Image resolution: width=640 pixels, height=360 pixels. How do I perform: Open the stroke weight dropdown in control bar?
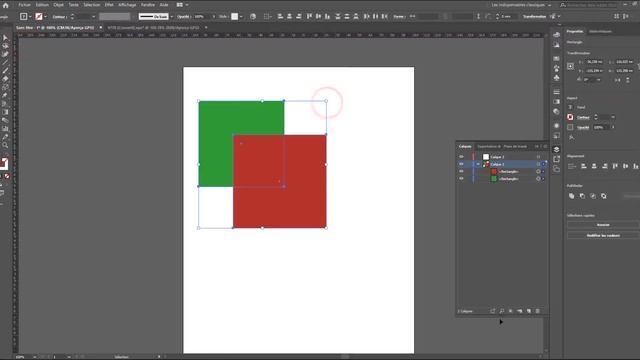pyautogui.click(x=93, y=17)
